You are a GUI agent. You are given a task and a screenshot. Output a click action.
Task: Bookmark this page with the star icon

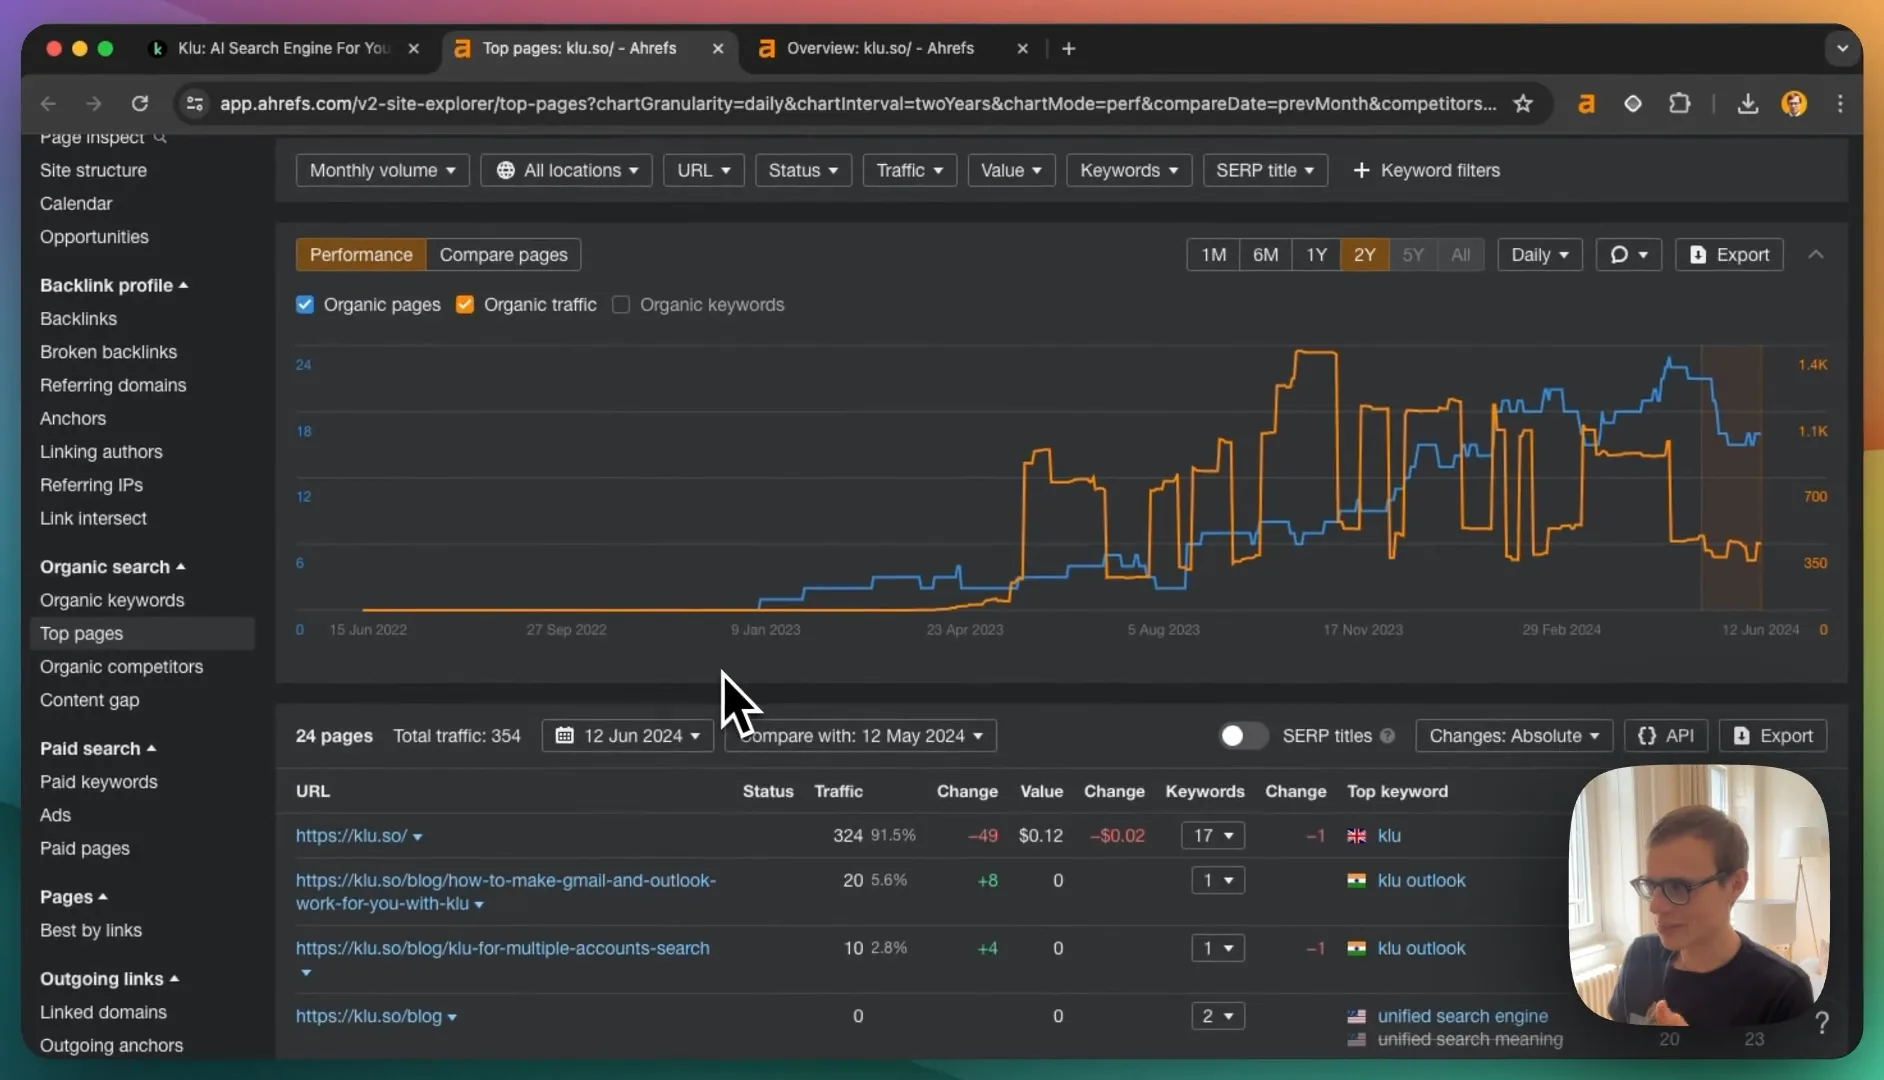(1522, 104)
